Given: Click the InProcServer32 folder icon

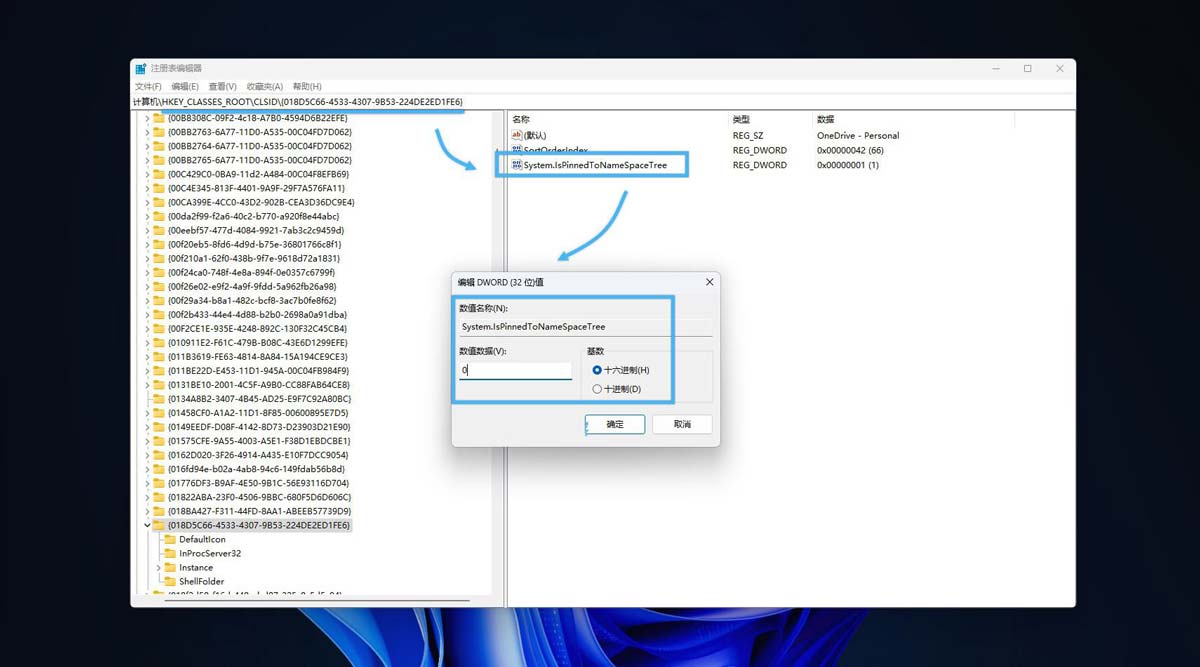Looking at the screenshot, I should (169, 553).
